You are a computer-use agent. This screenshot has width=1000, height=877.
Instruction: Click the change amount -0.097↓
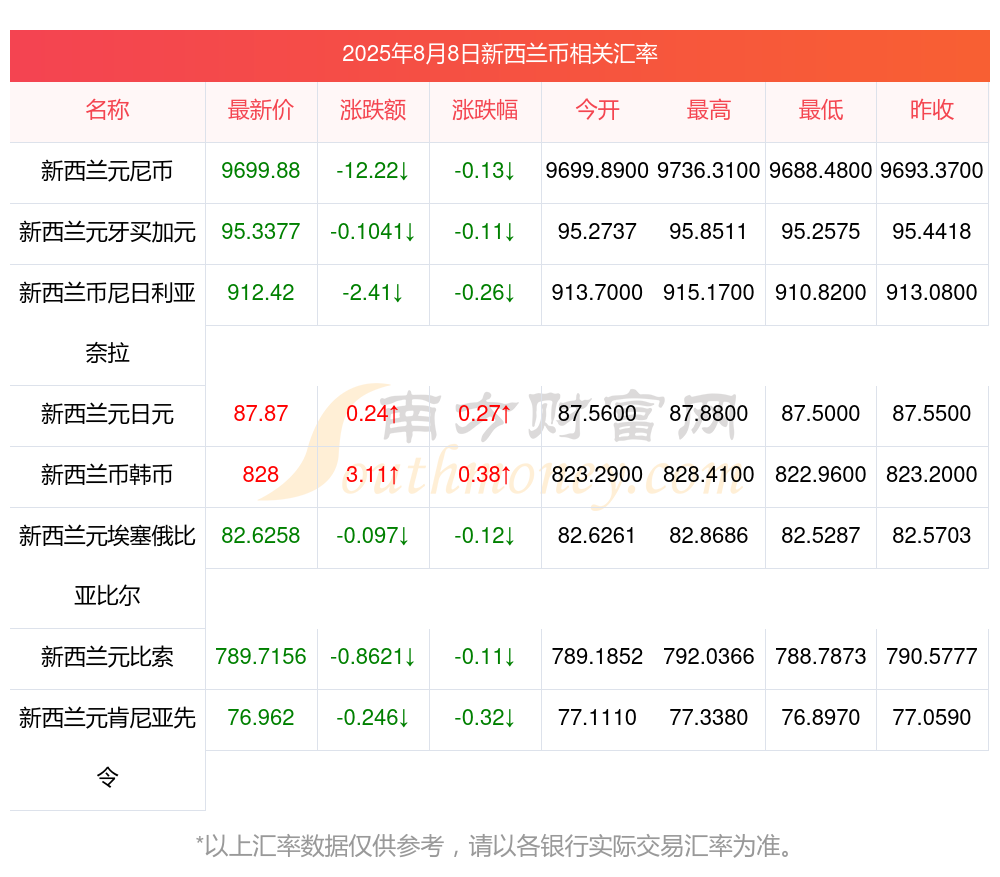[x=372, y=535]
